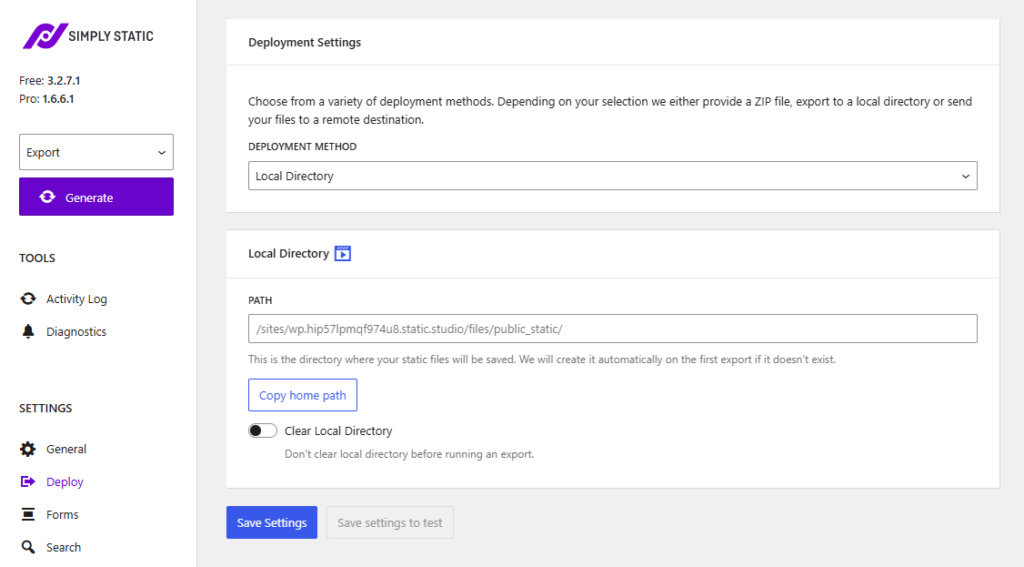
Task: Open Activity Log page
Action: 76,299
